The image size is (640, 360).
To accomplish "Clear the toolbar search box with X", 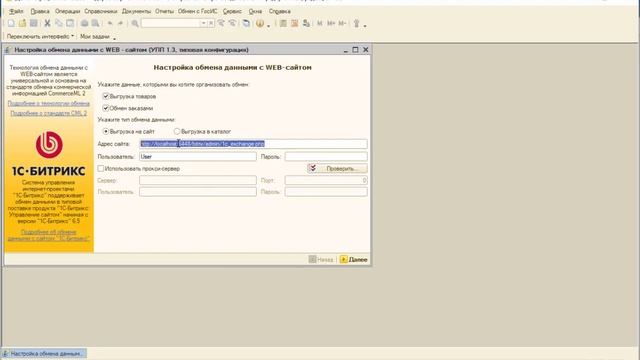I will coord(211,23).
